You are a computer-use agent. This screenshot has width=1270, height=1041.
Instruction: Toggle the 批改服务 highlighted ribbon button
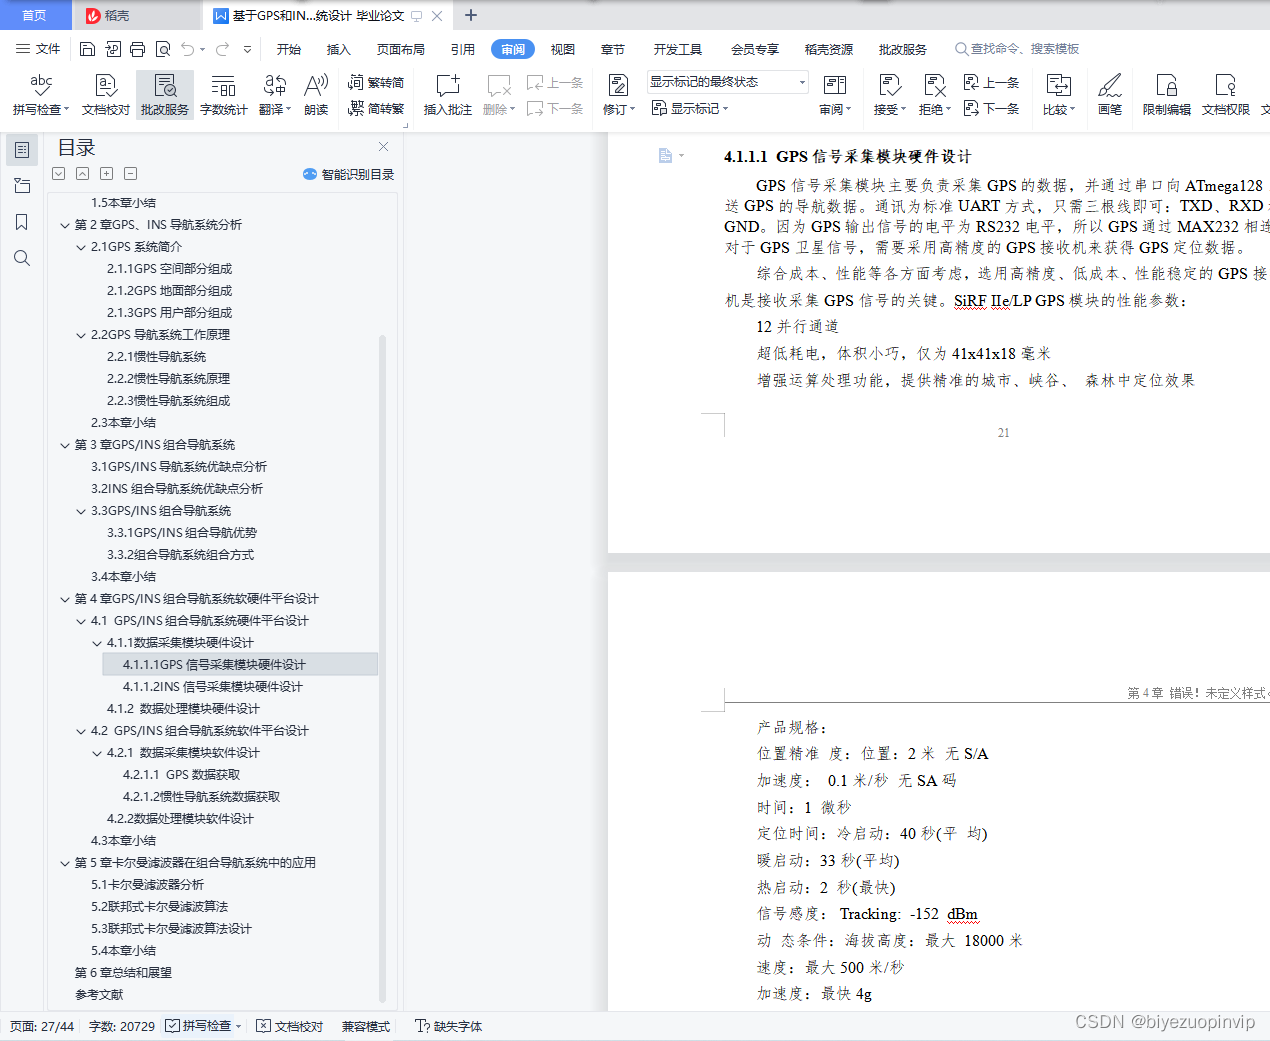coord(164,95)
